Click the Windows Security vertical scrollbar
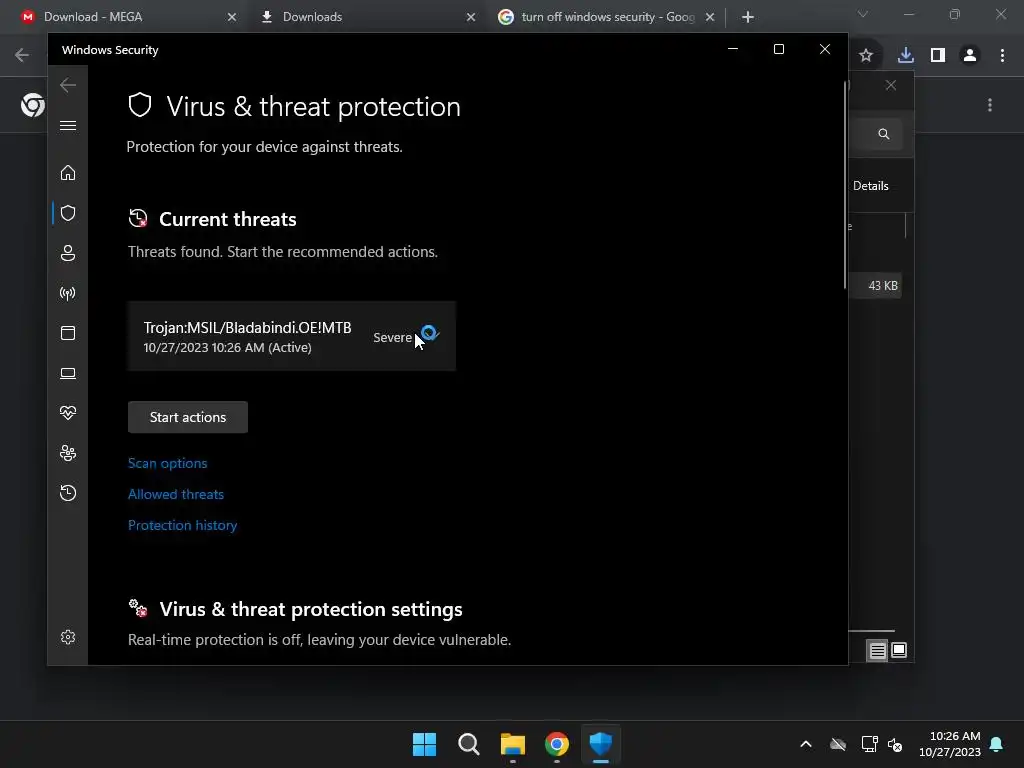This screenshot has height=768, width=1024. pos(845,185)
